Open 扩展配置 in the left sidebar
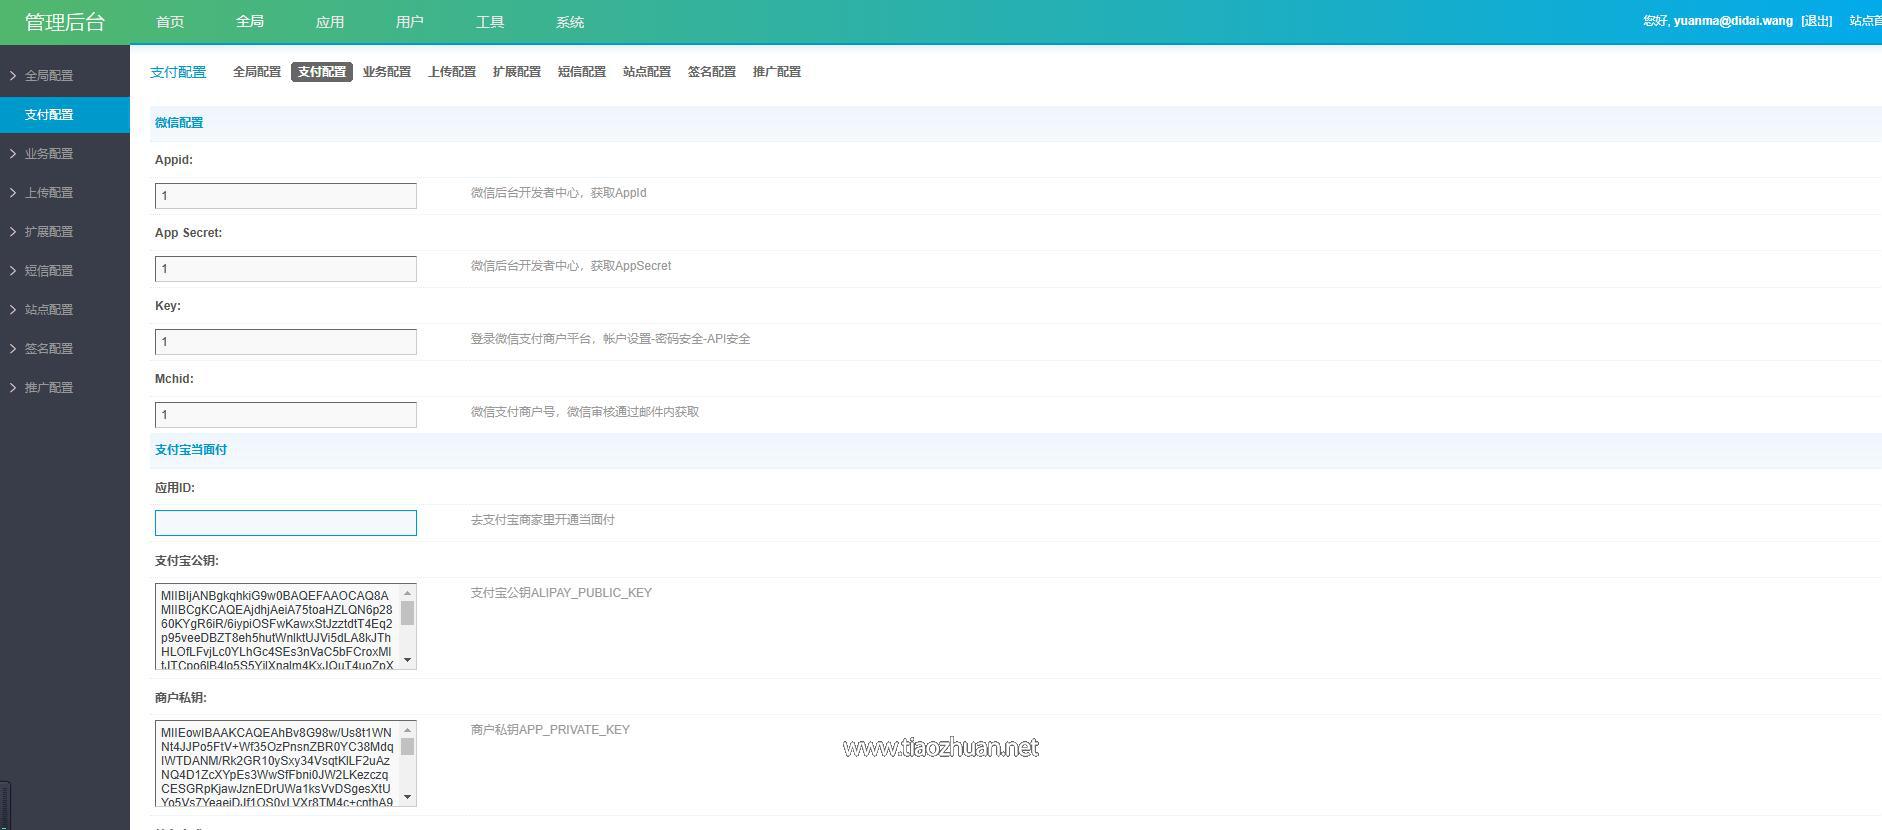 point(48,232)
